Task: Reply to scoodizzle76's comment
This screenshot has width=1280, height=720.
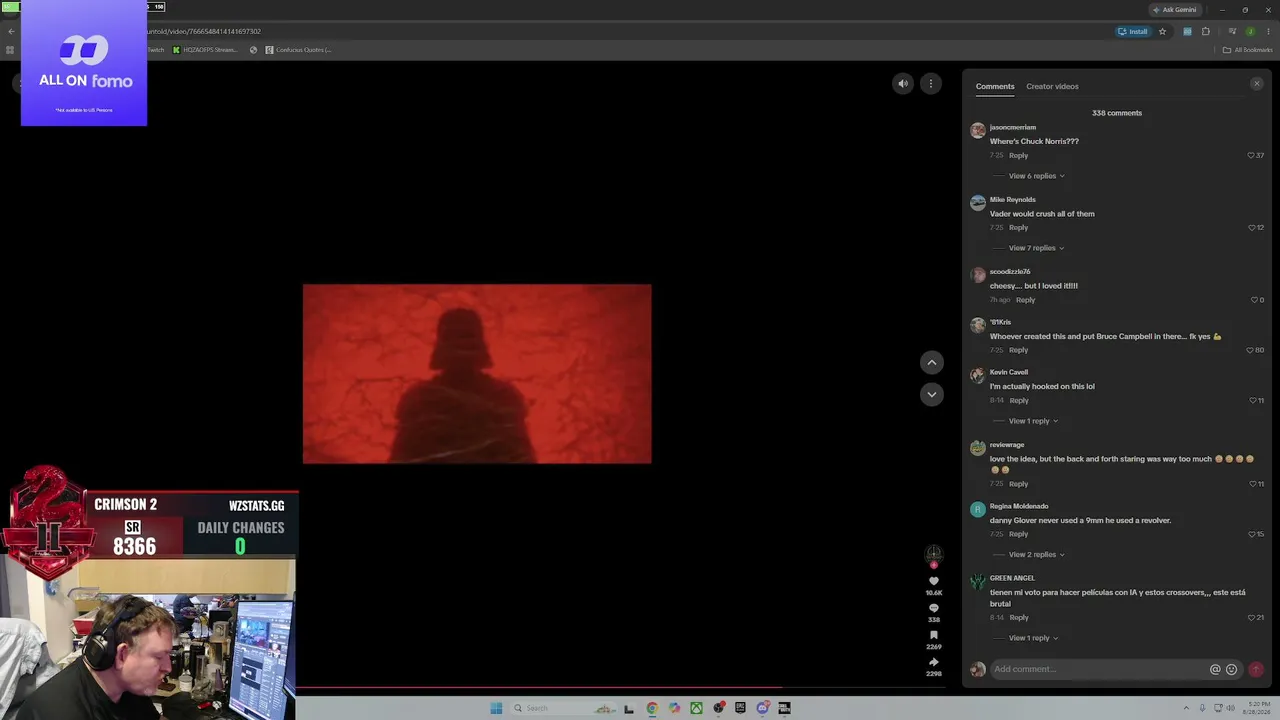Action: click(1025, 300)
